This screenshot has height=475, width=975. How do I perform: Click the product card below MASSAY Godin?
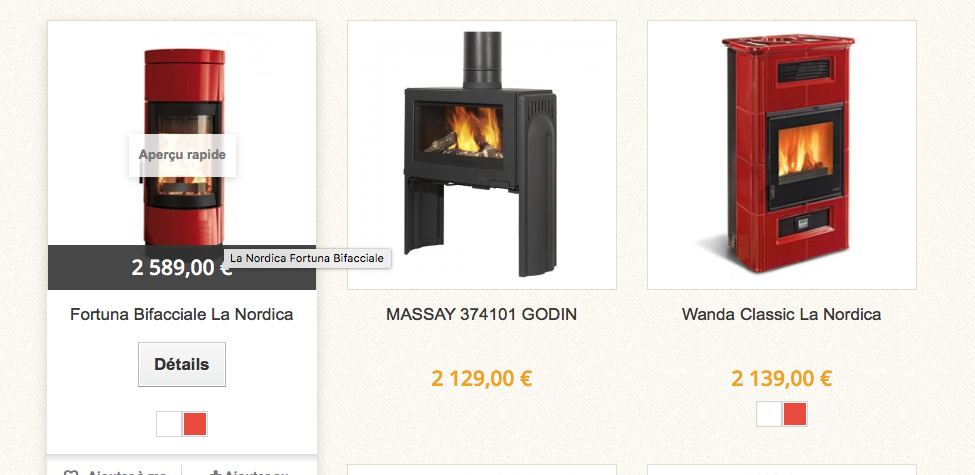[x=482, y=470]
